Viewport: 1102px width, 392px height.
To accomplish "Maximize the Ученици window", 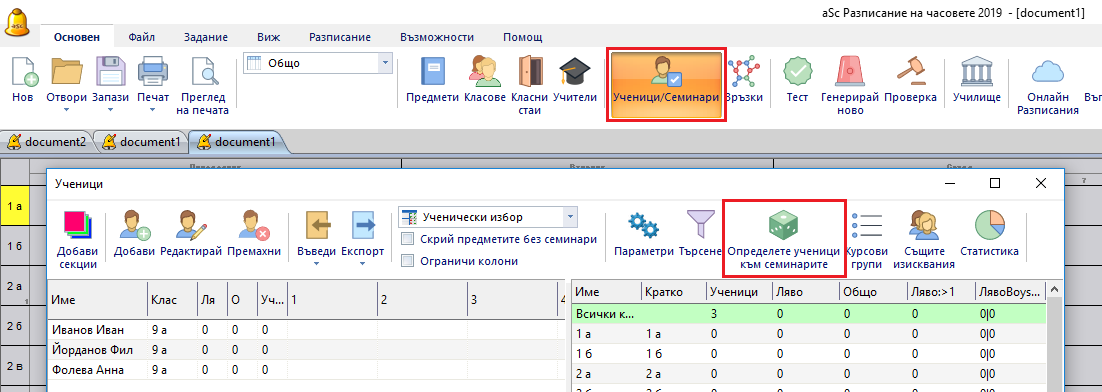I will (994, 183).
